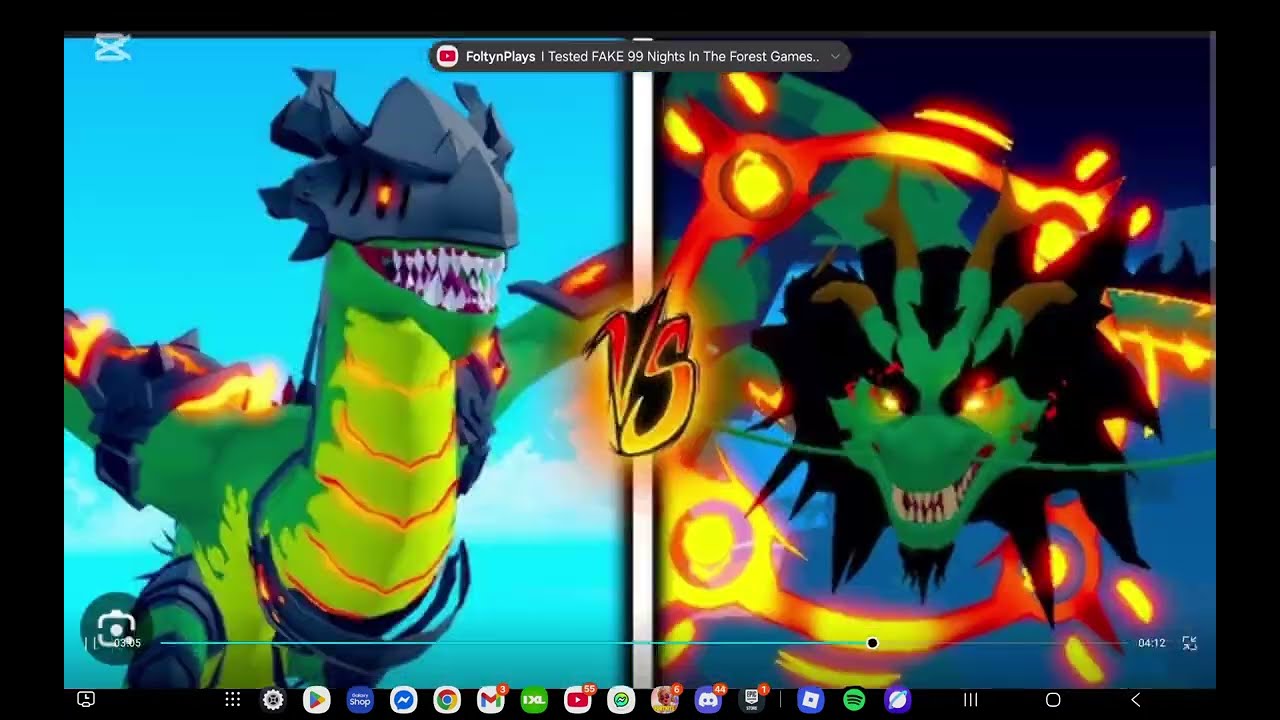
Task: Open the FoltynPlays channel name link
Action: point(500,57)
